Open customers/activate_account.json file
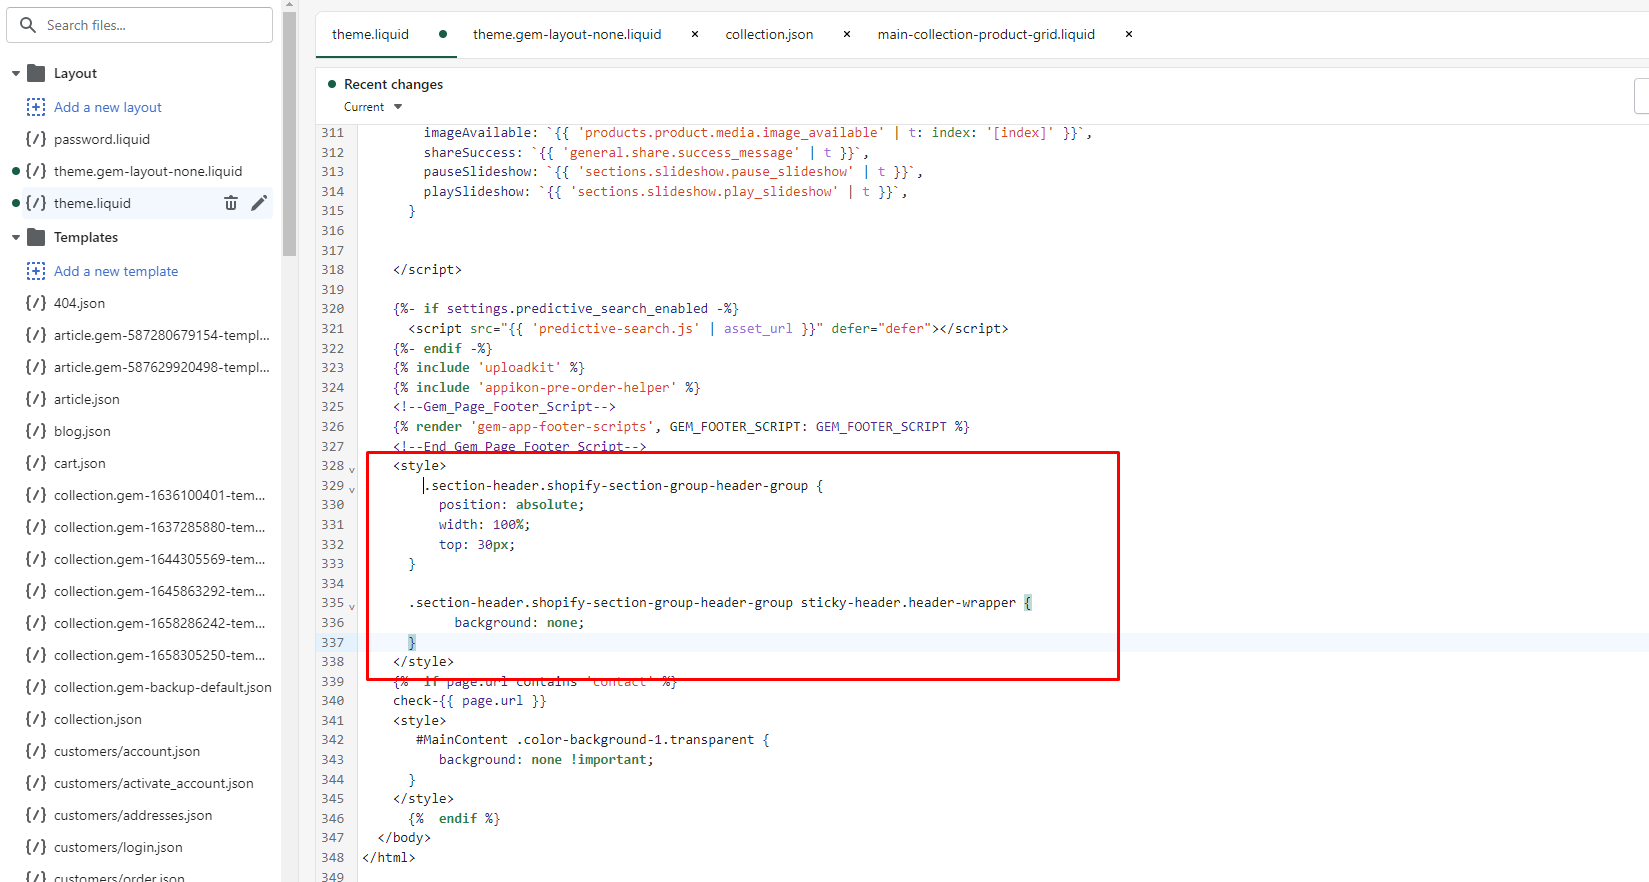 click(154, 783)
